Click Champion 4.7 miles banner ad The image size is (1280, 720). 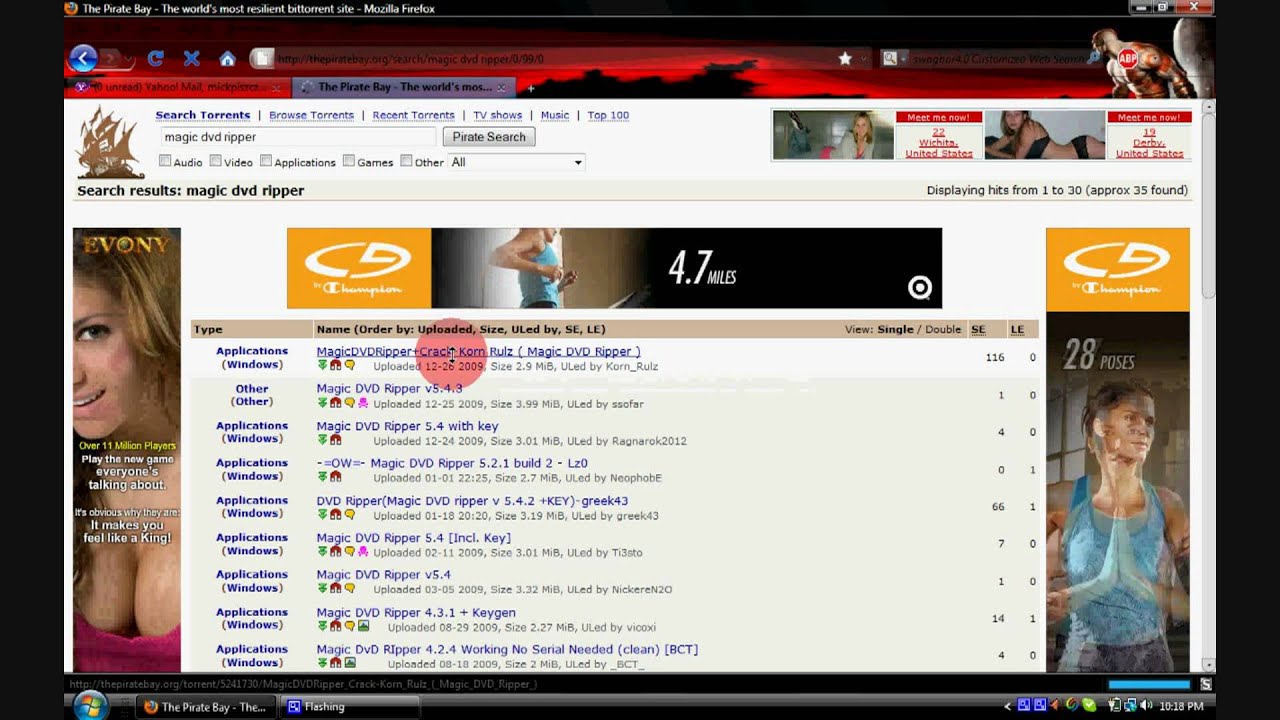click(614, 268)
